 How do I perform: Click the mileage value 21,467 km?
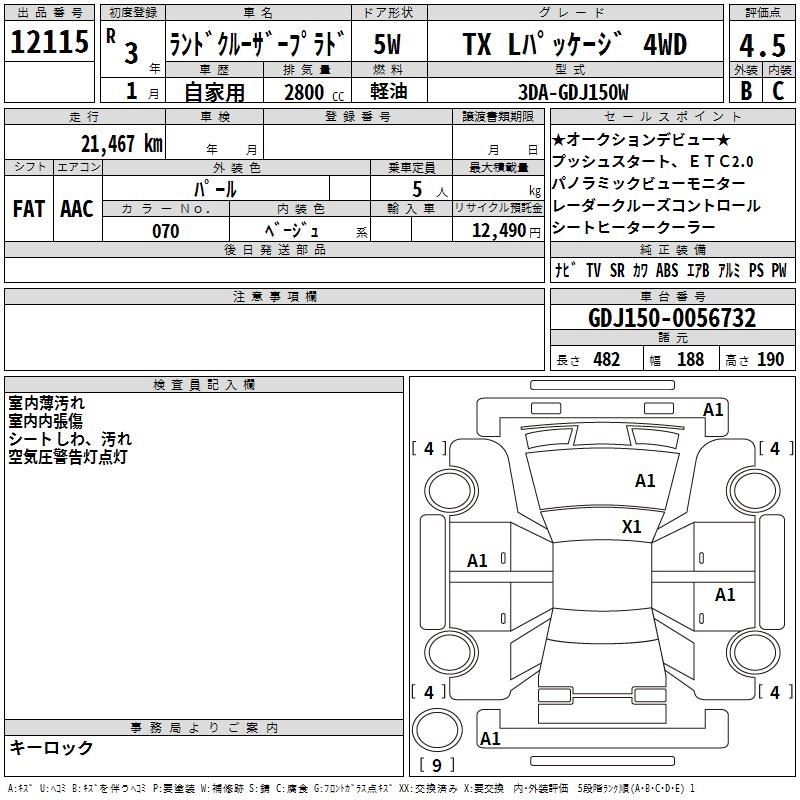click(121, 143)
